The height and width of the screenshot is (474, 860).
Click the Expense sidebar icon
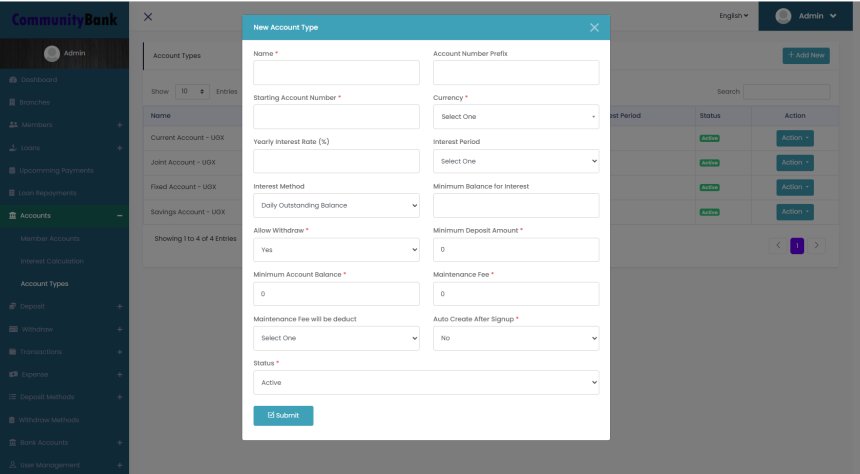(x=12, y=374)
